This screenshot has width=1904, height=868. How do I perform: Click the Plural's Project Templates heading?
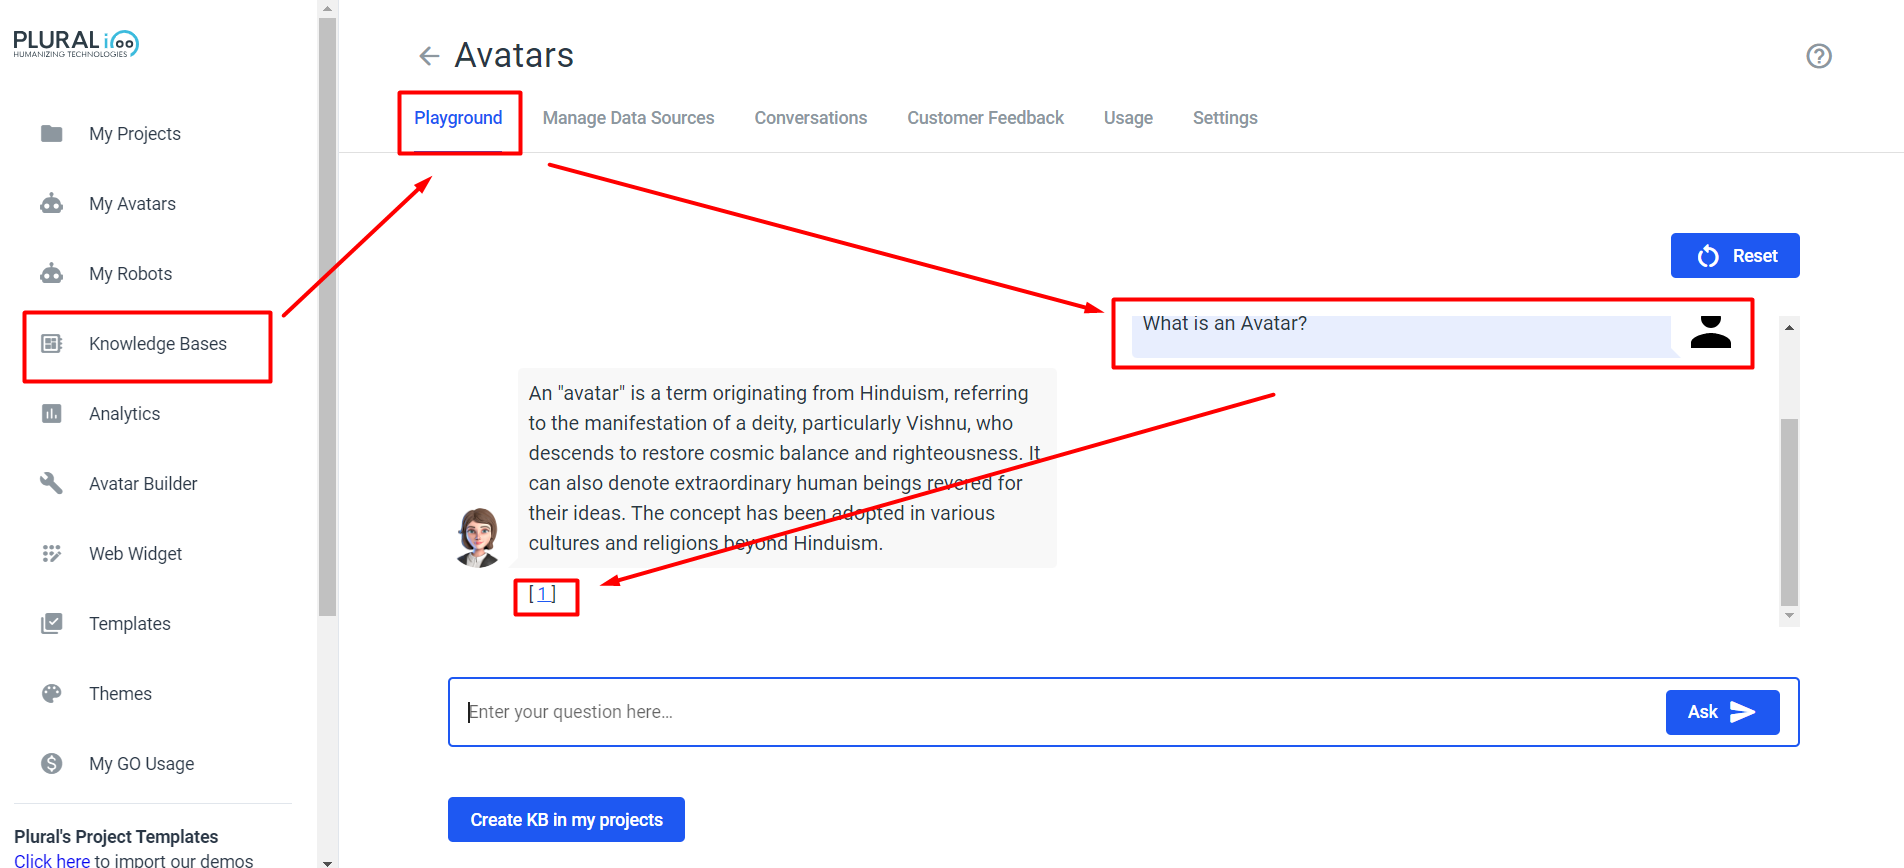click(116, 837)
